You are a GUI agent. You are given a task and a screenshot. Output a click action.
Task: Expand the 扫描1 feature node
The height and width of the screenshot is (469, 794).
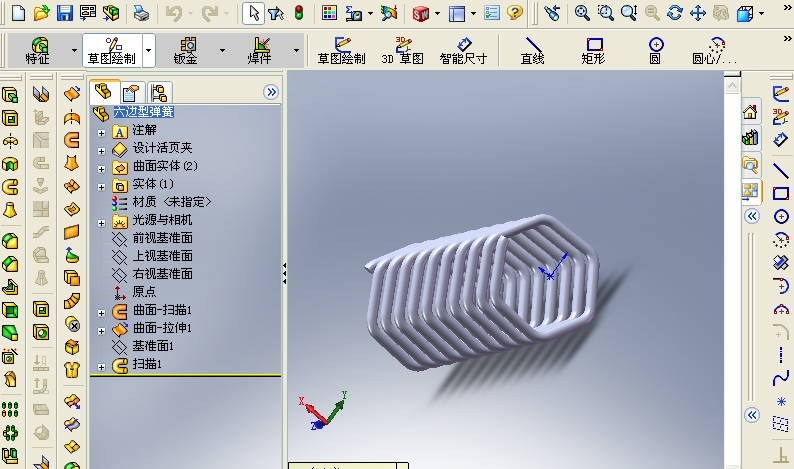tap(101, 367)
